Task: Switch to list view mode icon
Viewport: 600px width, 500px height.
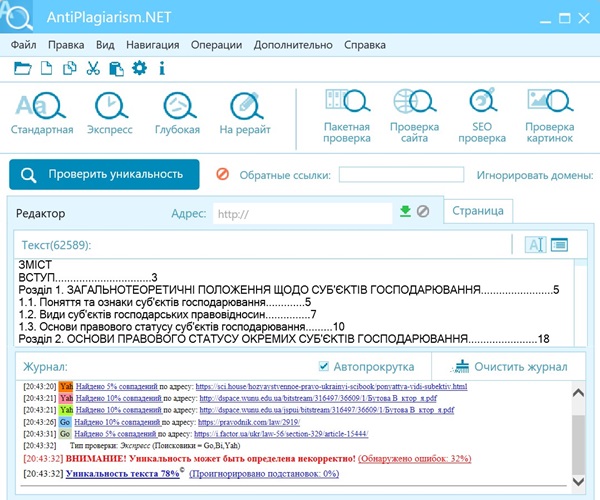Action: (x=559, y=245)
